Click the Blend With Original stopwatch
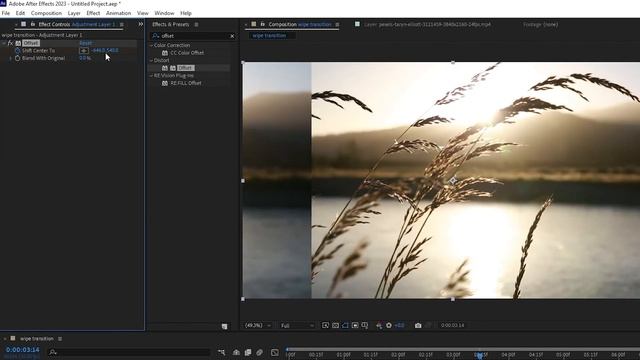This screenshot has height=360, width=640. click(17, 58)
